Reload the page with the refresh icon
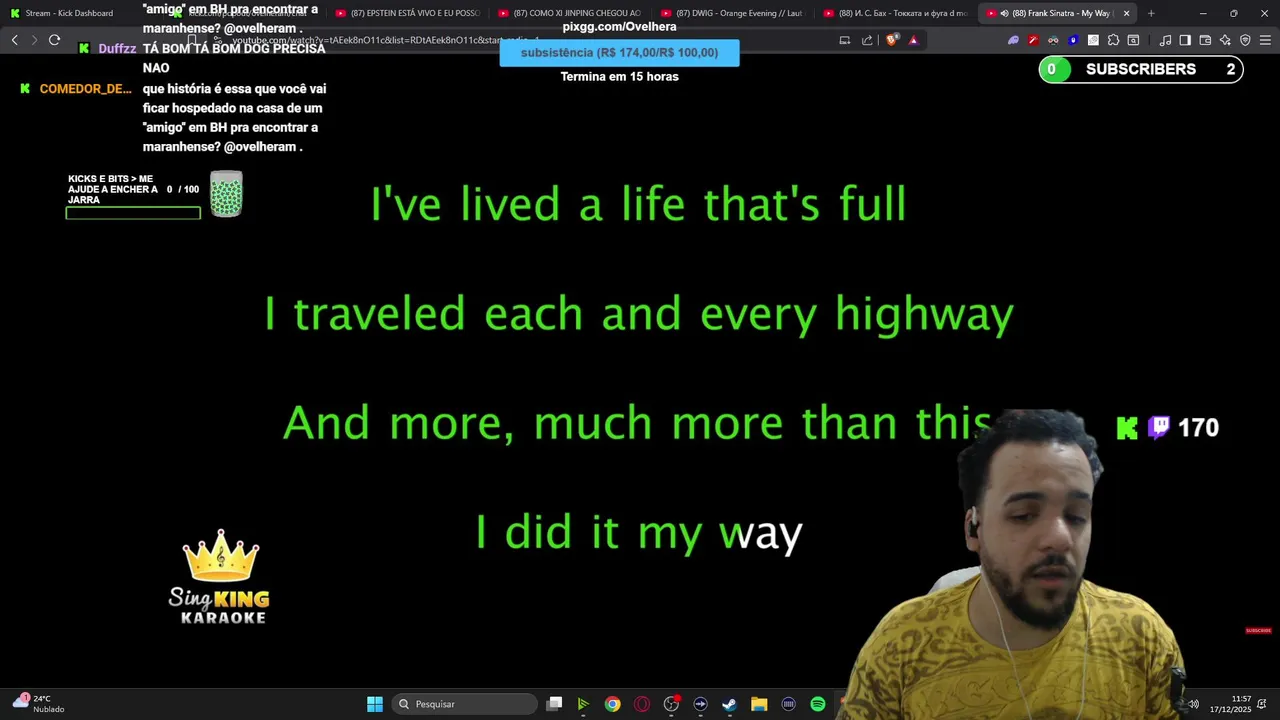Image resolution: width=1280 pixels, height=720 pixels. [x=54, y=40]
